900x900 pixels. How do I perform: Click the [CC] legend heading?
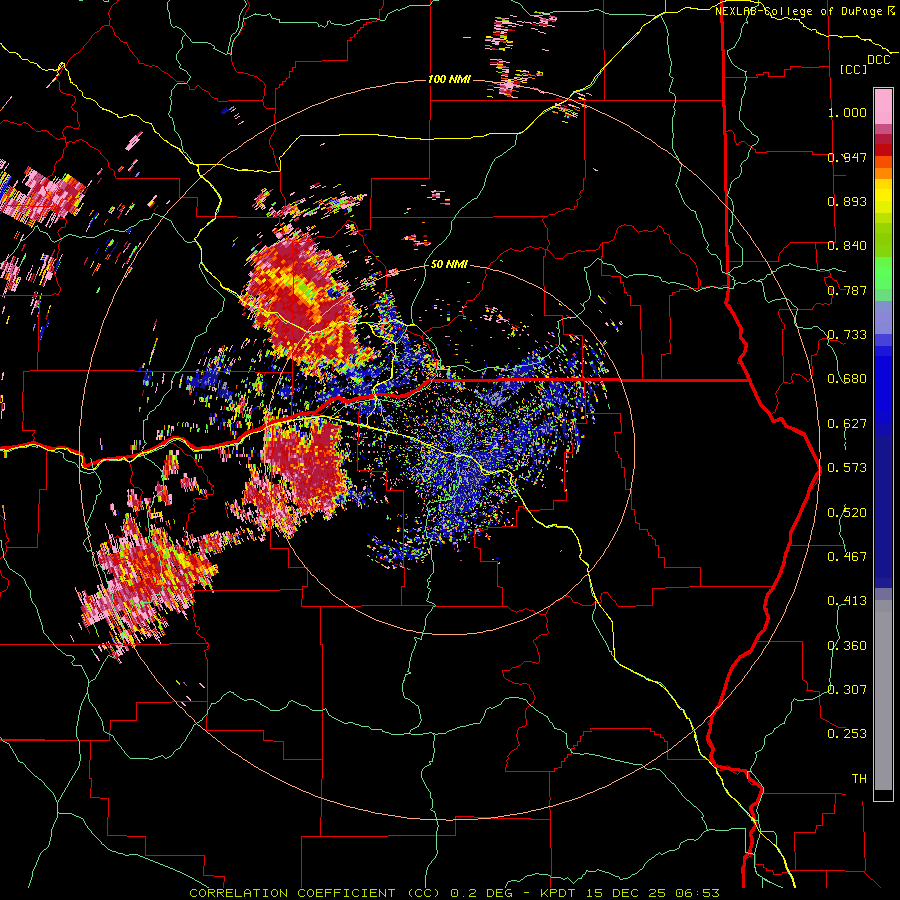point(854,69)
